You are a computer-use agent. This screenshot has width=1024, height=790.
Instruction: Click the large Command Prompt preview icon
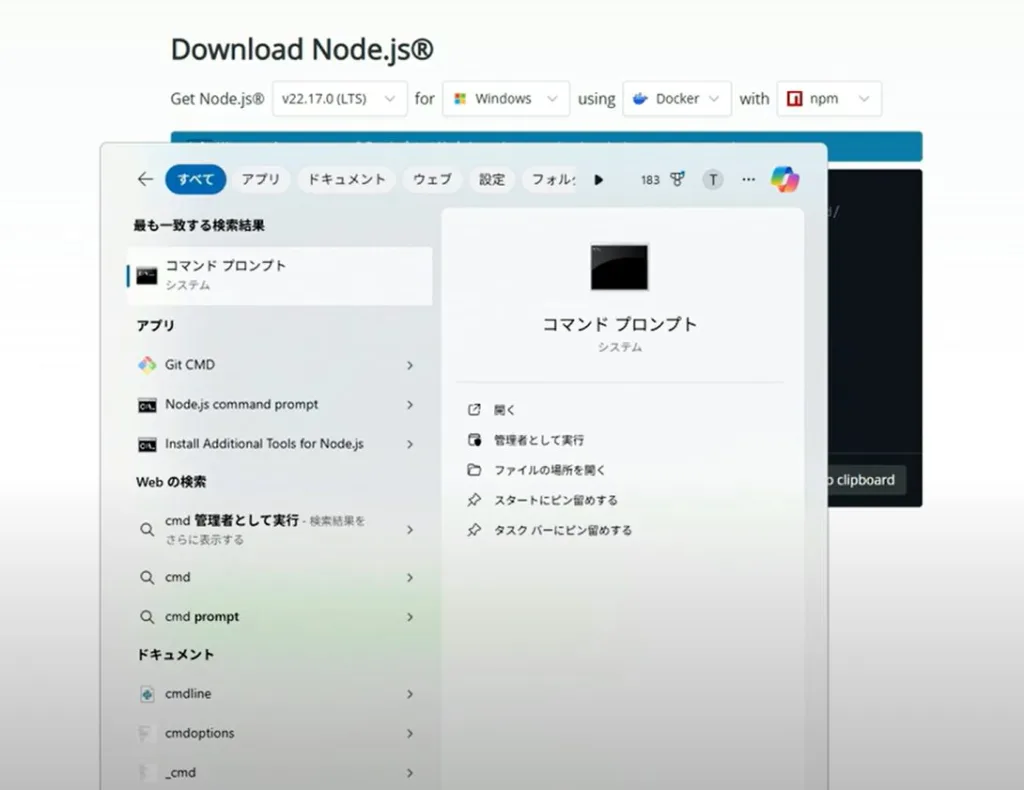(x=619, y=267)
